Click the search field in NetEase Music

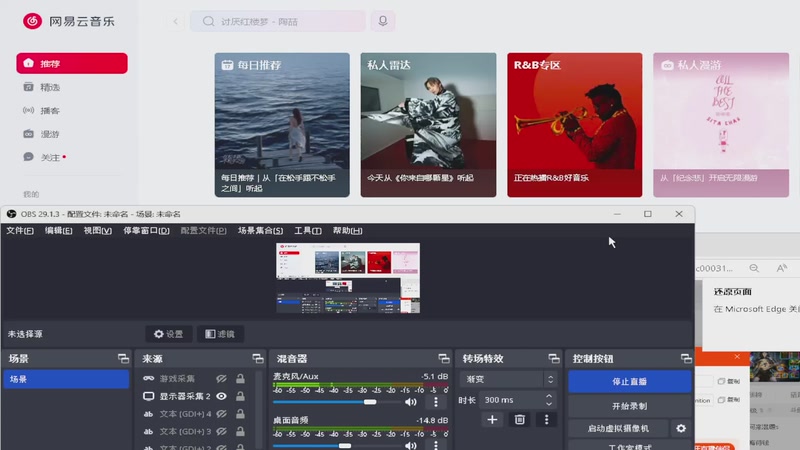(278, 21)
